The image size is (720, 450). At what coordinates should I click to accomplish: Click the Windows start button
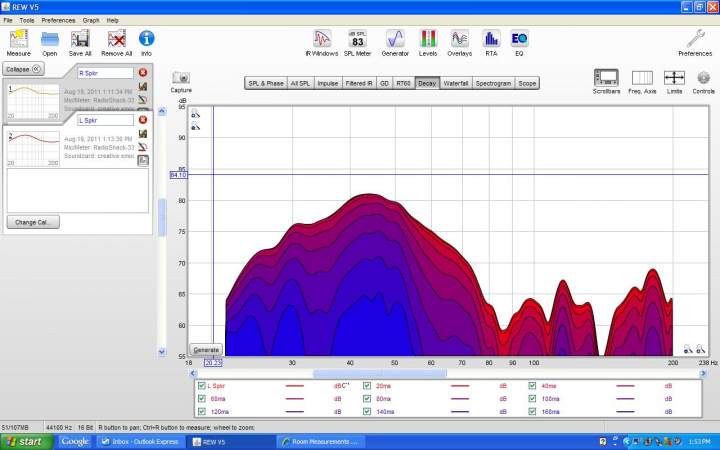pos(27,442)
